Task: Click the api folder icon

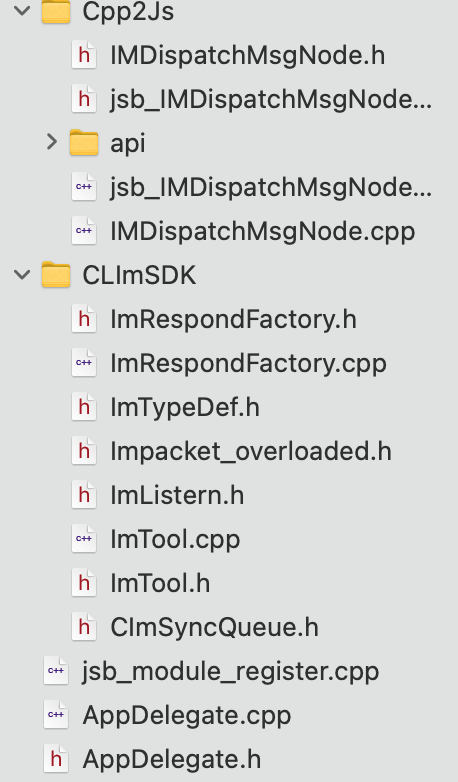Action: tap(84, 143)
